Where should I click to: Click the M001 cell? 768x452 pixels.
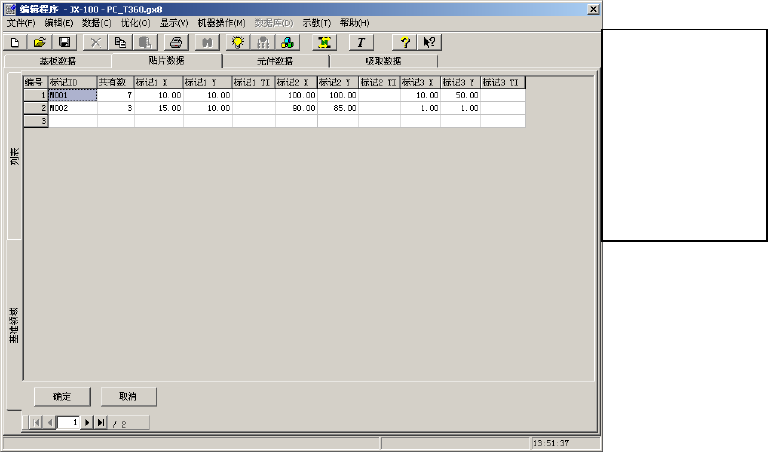tap(72, 95)
